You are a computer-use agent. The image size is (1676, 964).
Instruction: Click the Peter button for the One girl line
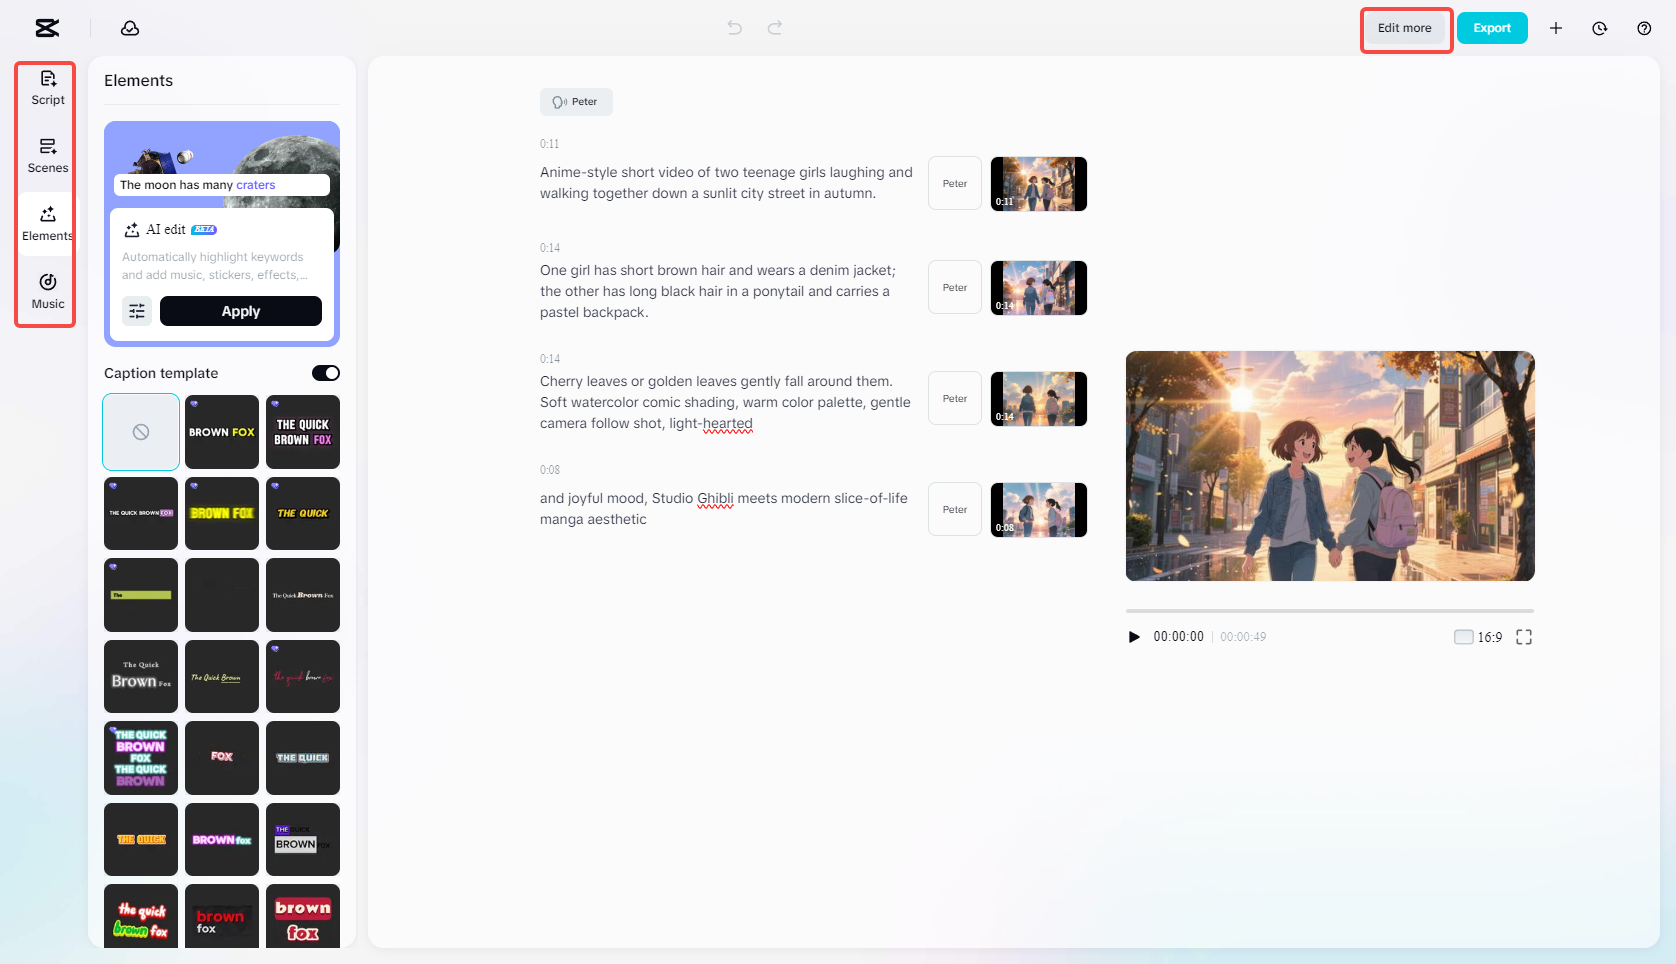pos(955,288)
